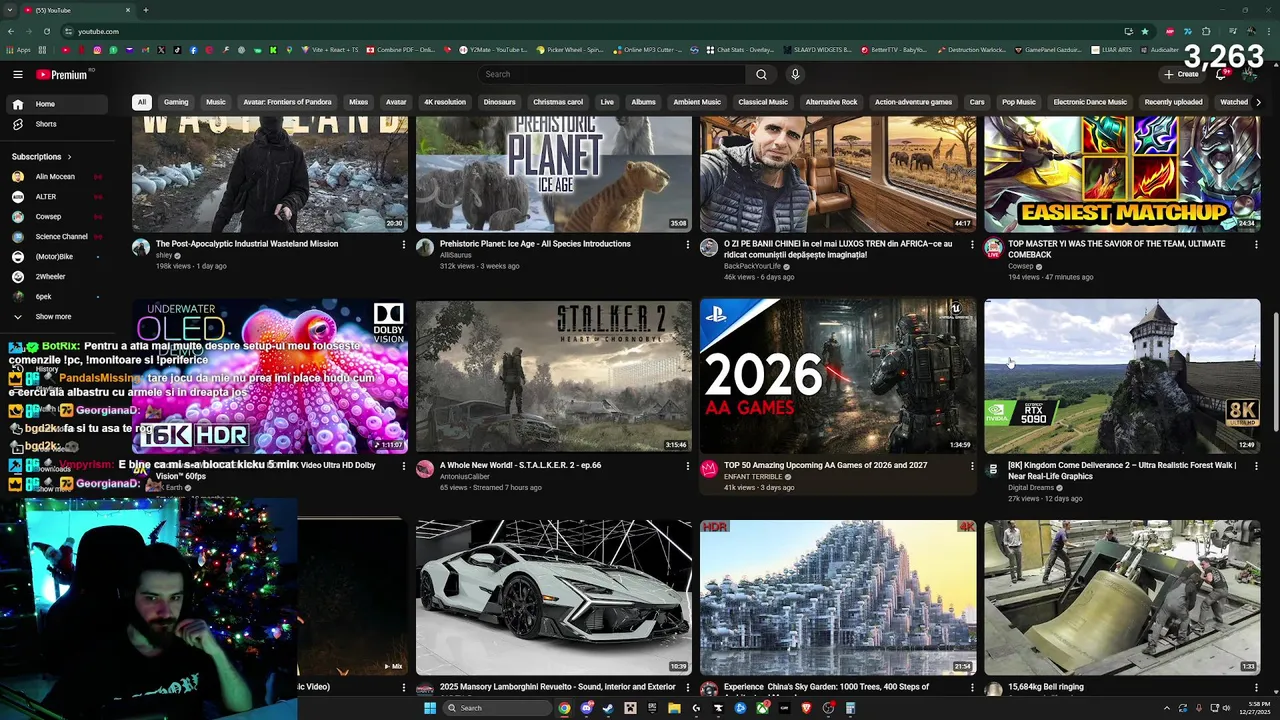Click into the YouTube search field

[x=612, y=74]
